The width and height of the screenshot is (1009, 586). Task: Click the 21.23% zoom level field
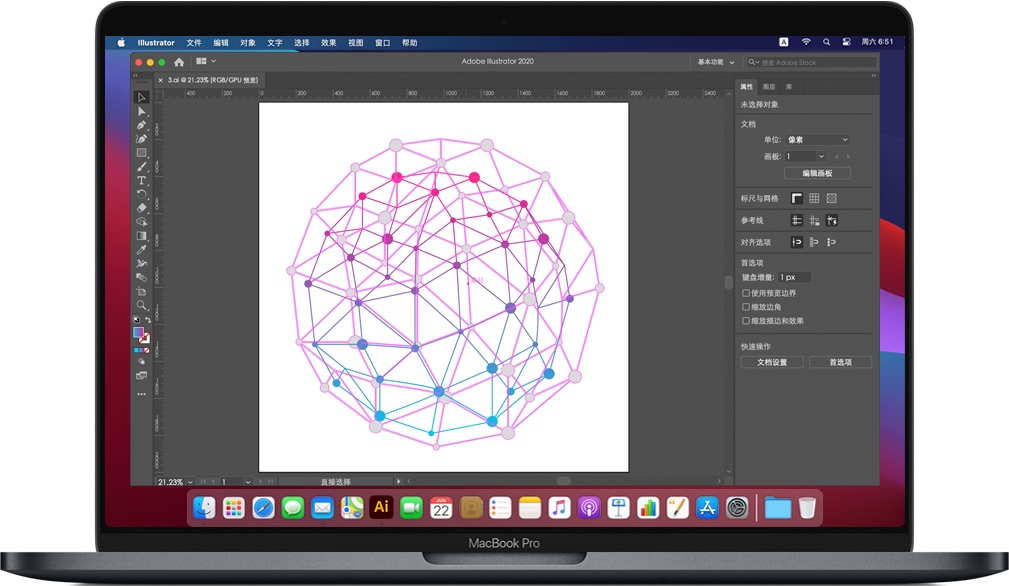point(170,482)
